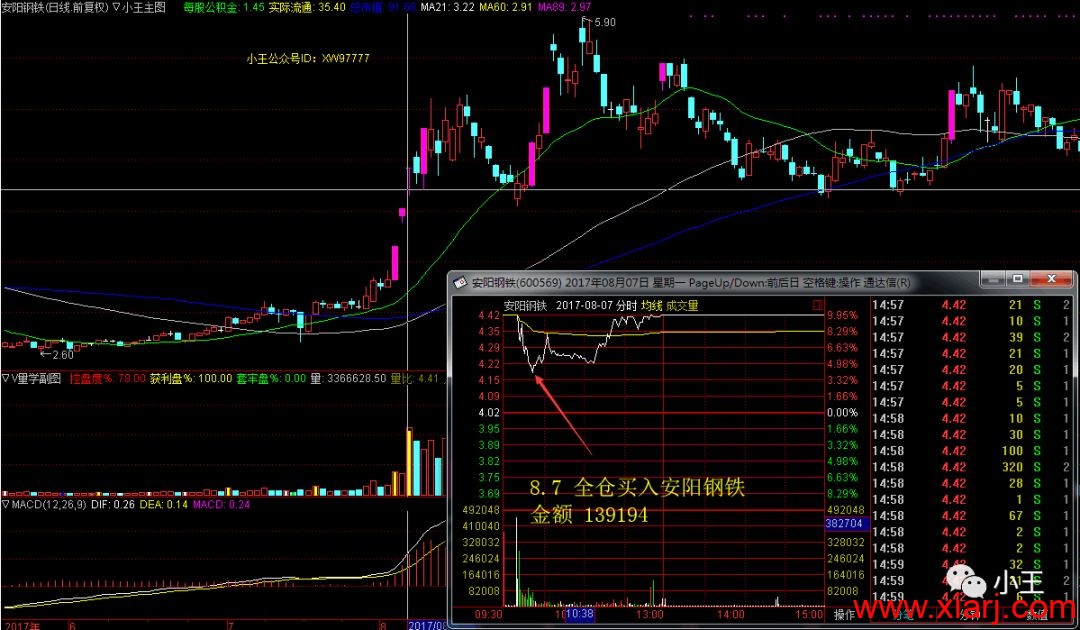This screenshot has height=630, width=1080.
Task: Select the 10:38 time marker on intraday axis
Action: (x=580, y=614)
